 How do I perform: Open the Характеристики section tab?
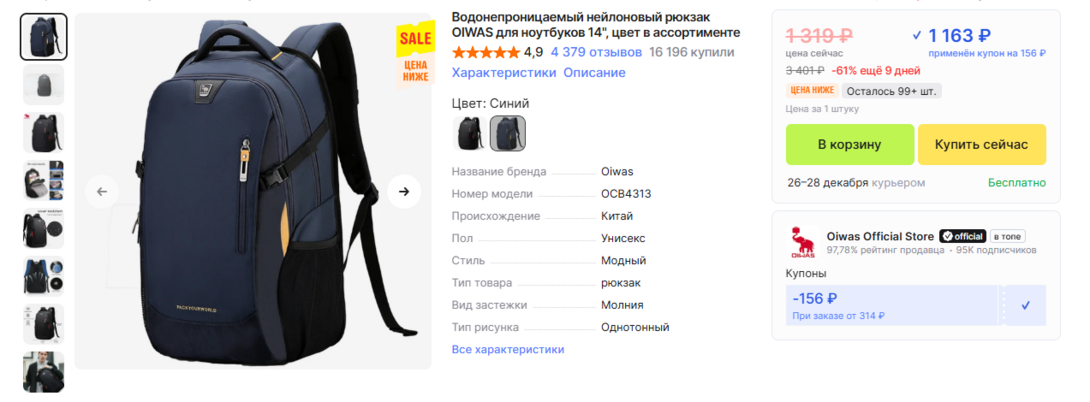504,72
